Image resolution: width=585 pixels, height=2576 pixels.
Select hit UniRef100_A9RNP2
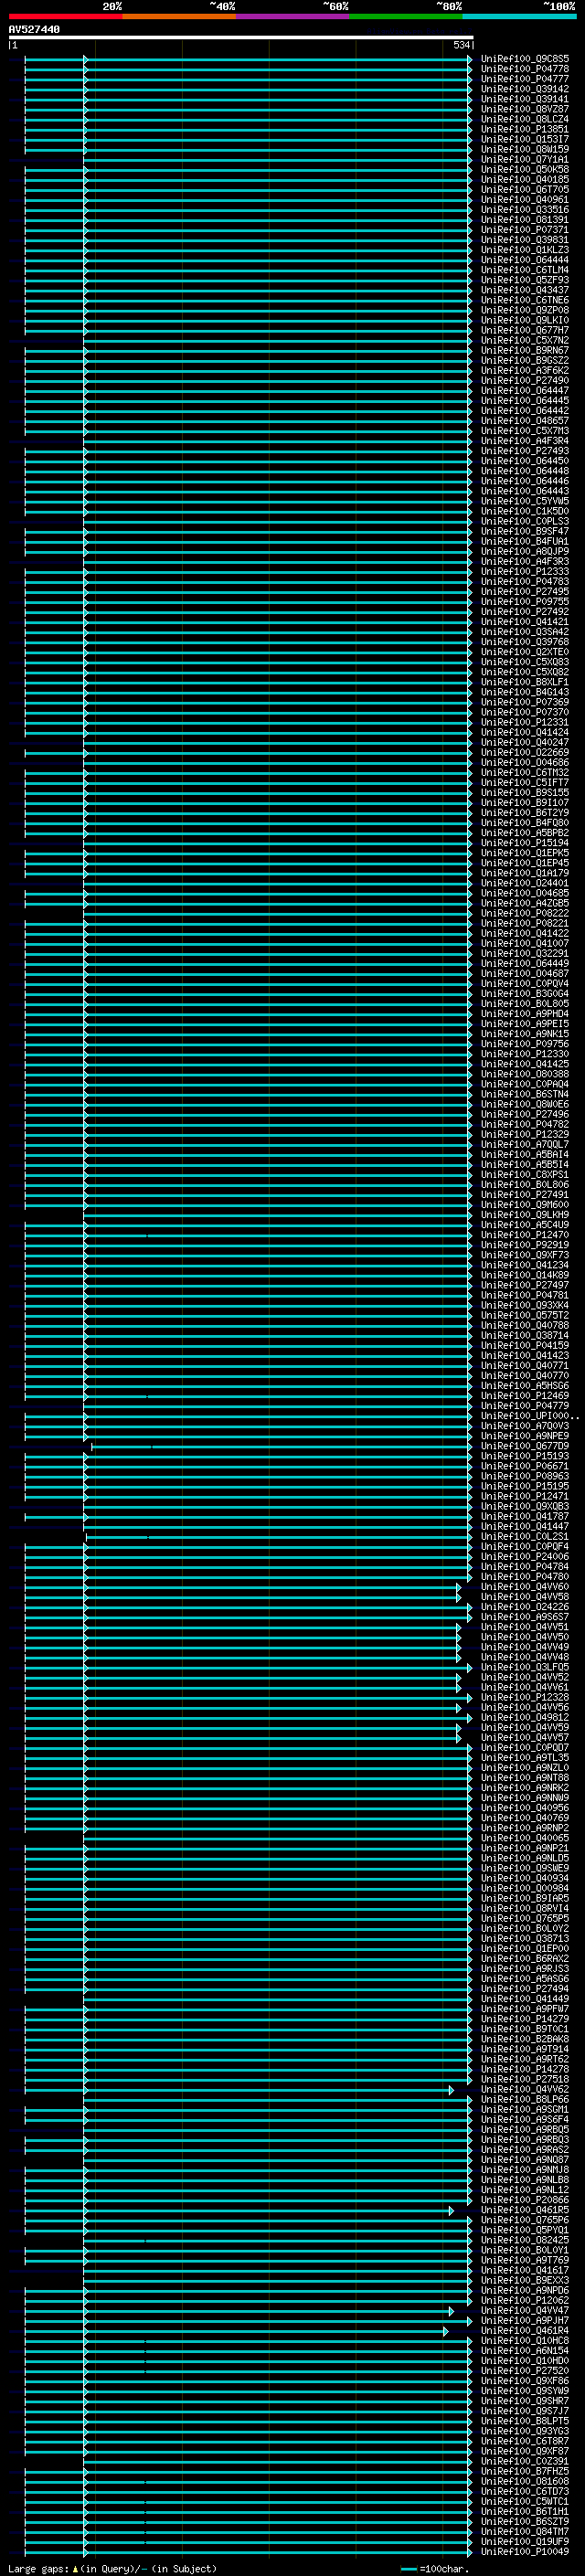[x=525, y=1828]
